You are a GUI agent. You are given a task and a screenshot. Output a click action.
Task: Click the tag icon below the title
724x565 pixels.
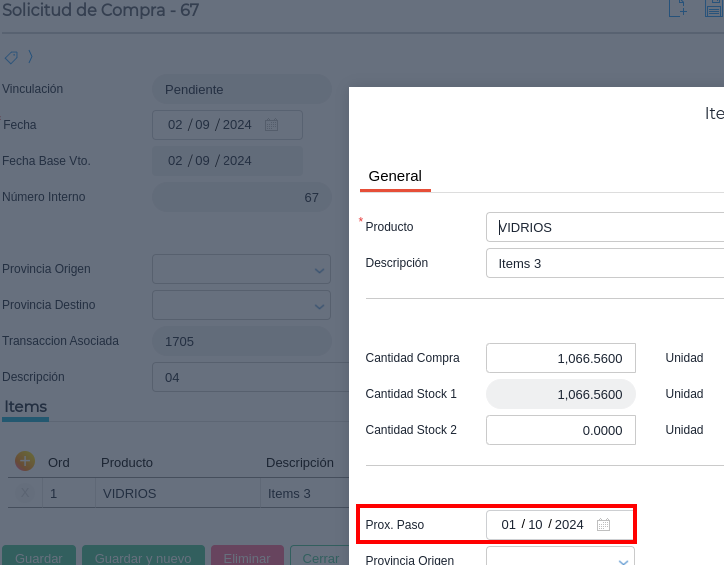(11, 57)
